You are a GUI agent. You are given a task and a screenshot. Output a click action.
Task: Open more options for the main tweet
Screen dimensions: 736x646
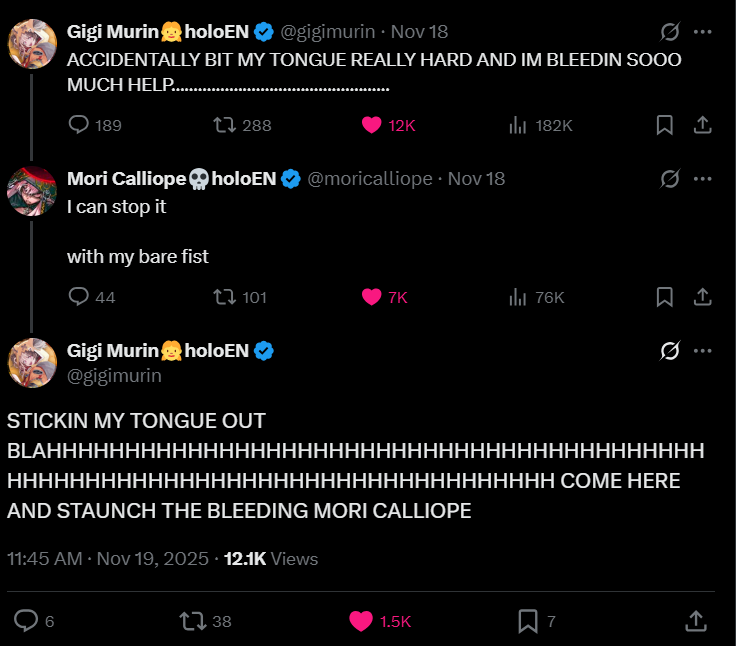[x=702, y=351]
